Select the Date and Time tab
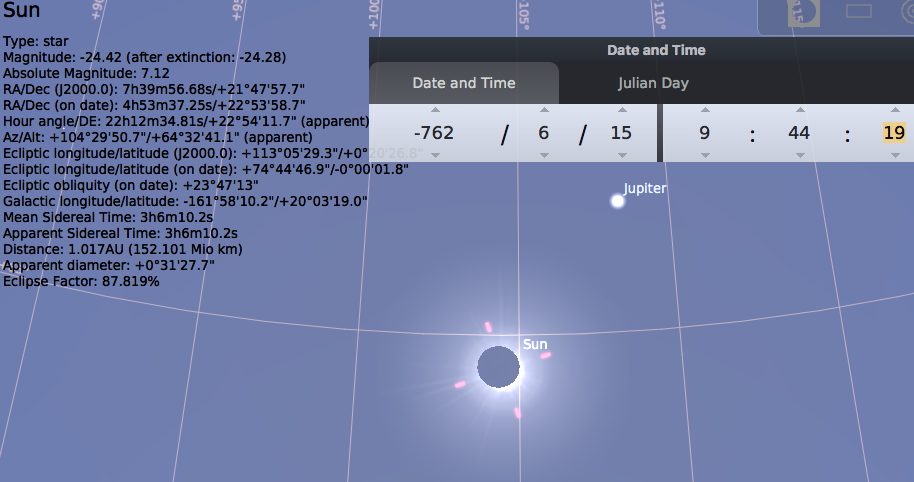The image size is (914, 482). (464, 83)
